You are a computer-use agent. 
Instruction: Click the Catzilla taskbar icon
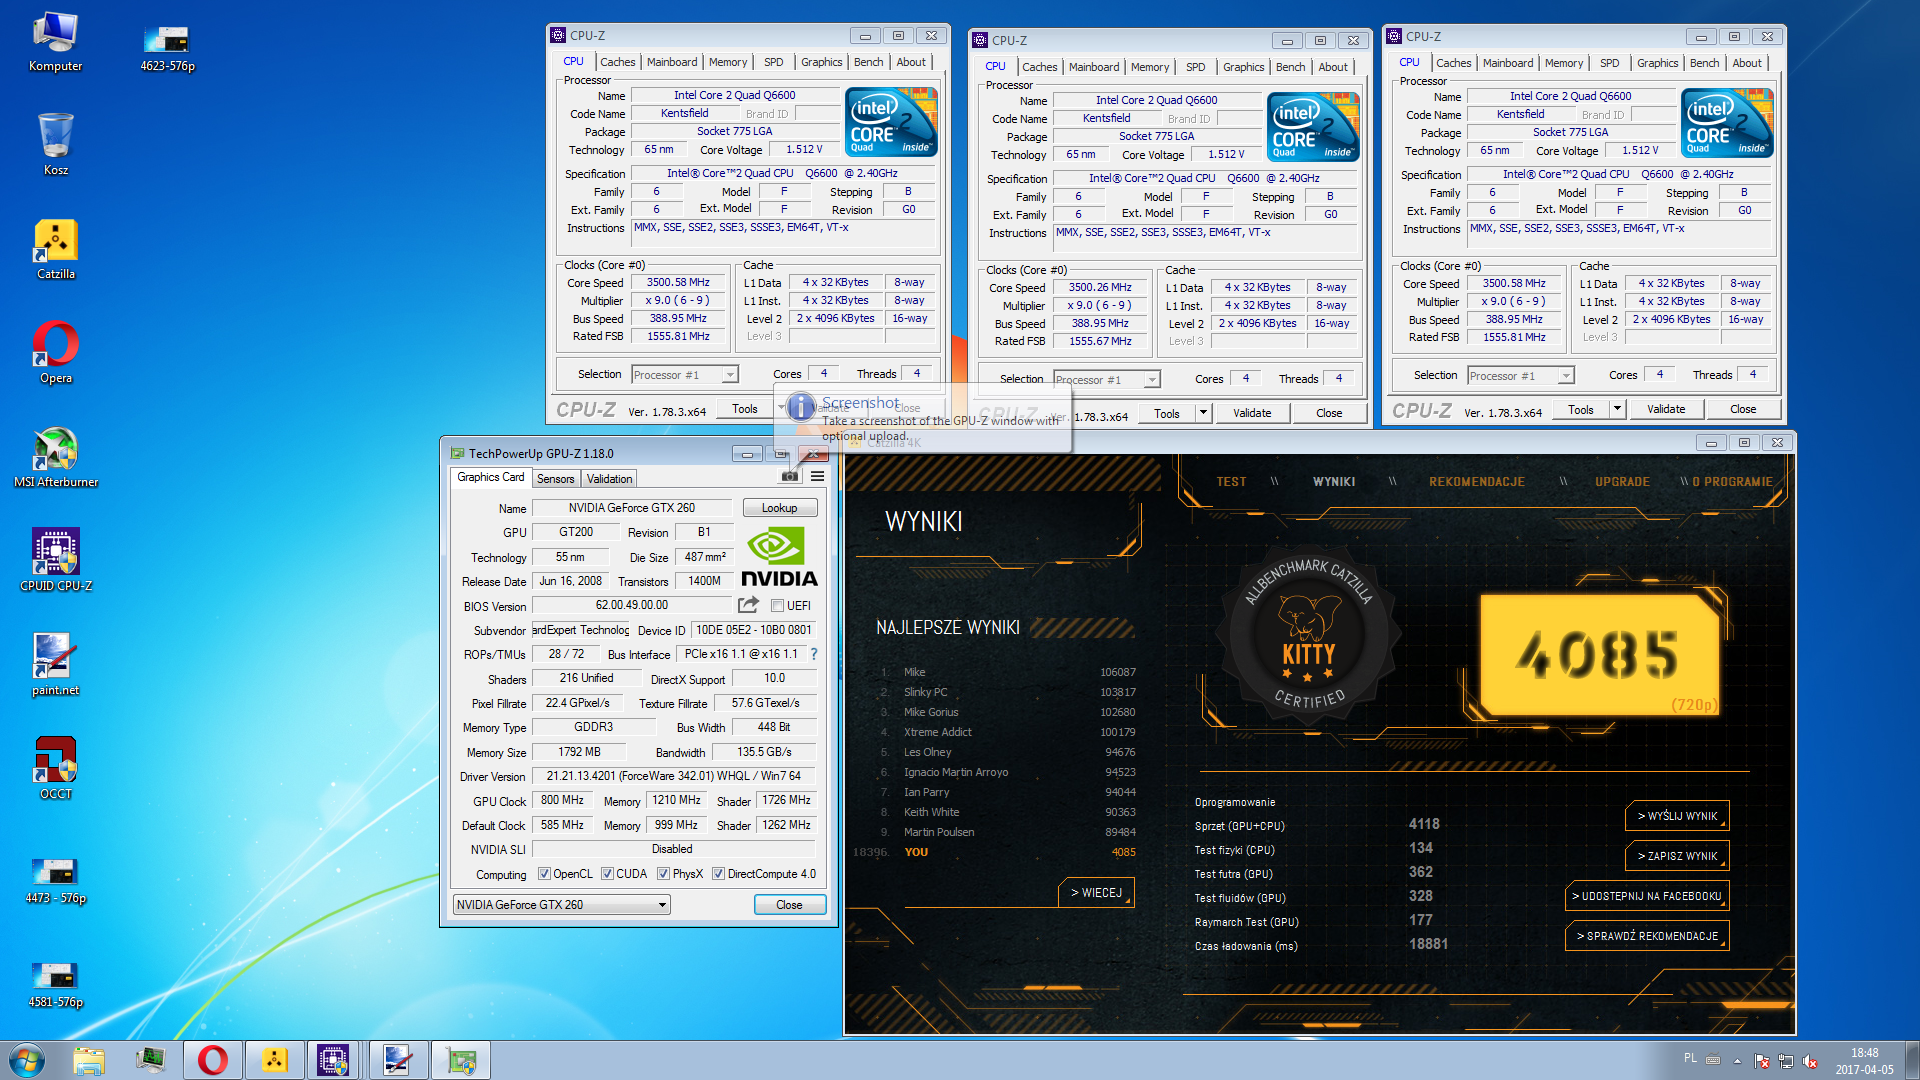(273, 1060)
